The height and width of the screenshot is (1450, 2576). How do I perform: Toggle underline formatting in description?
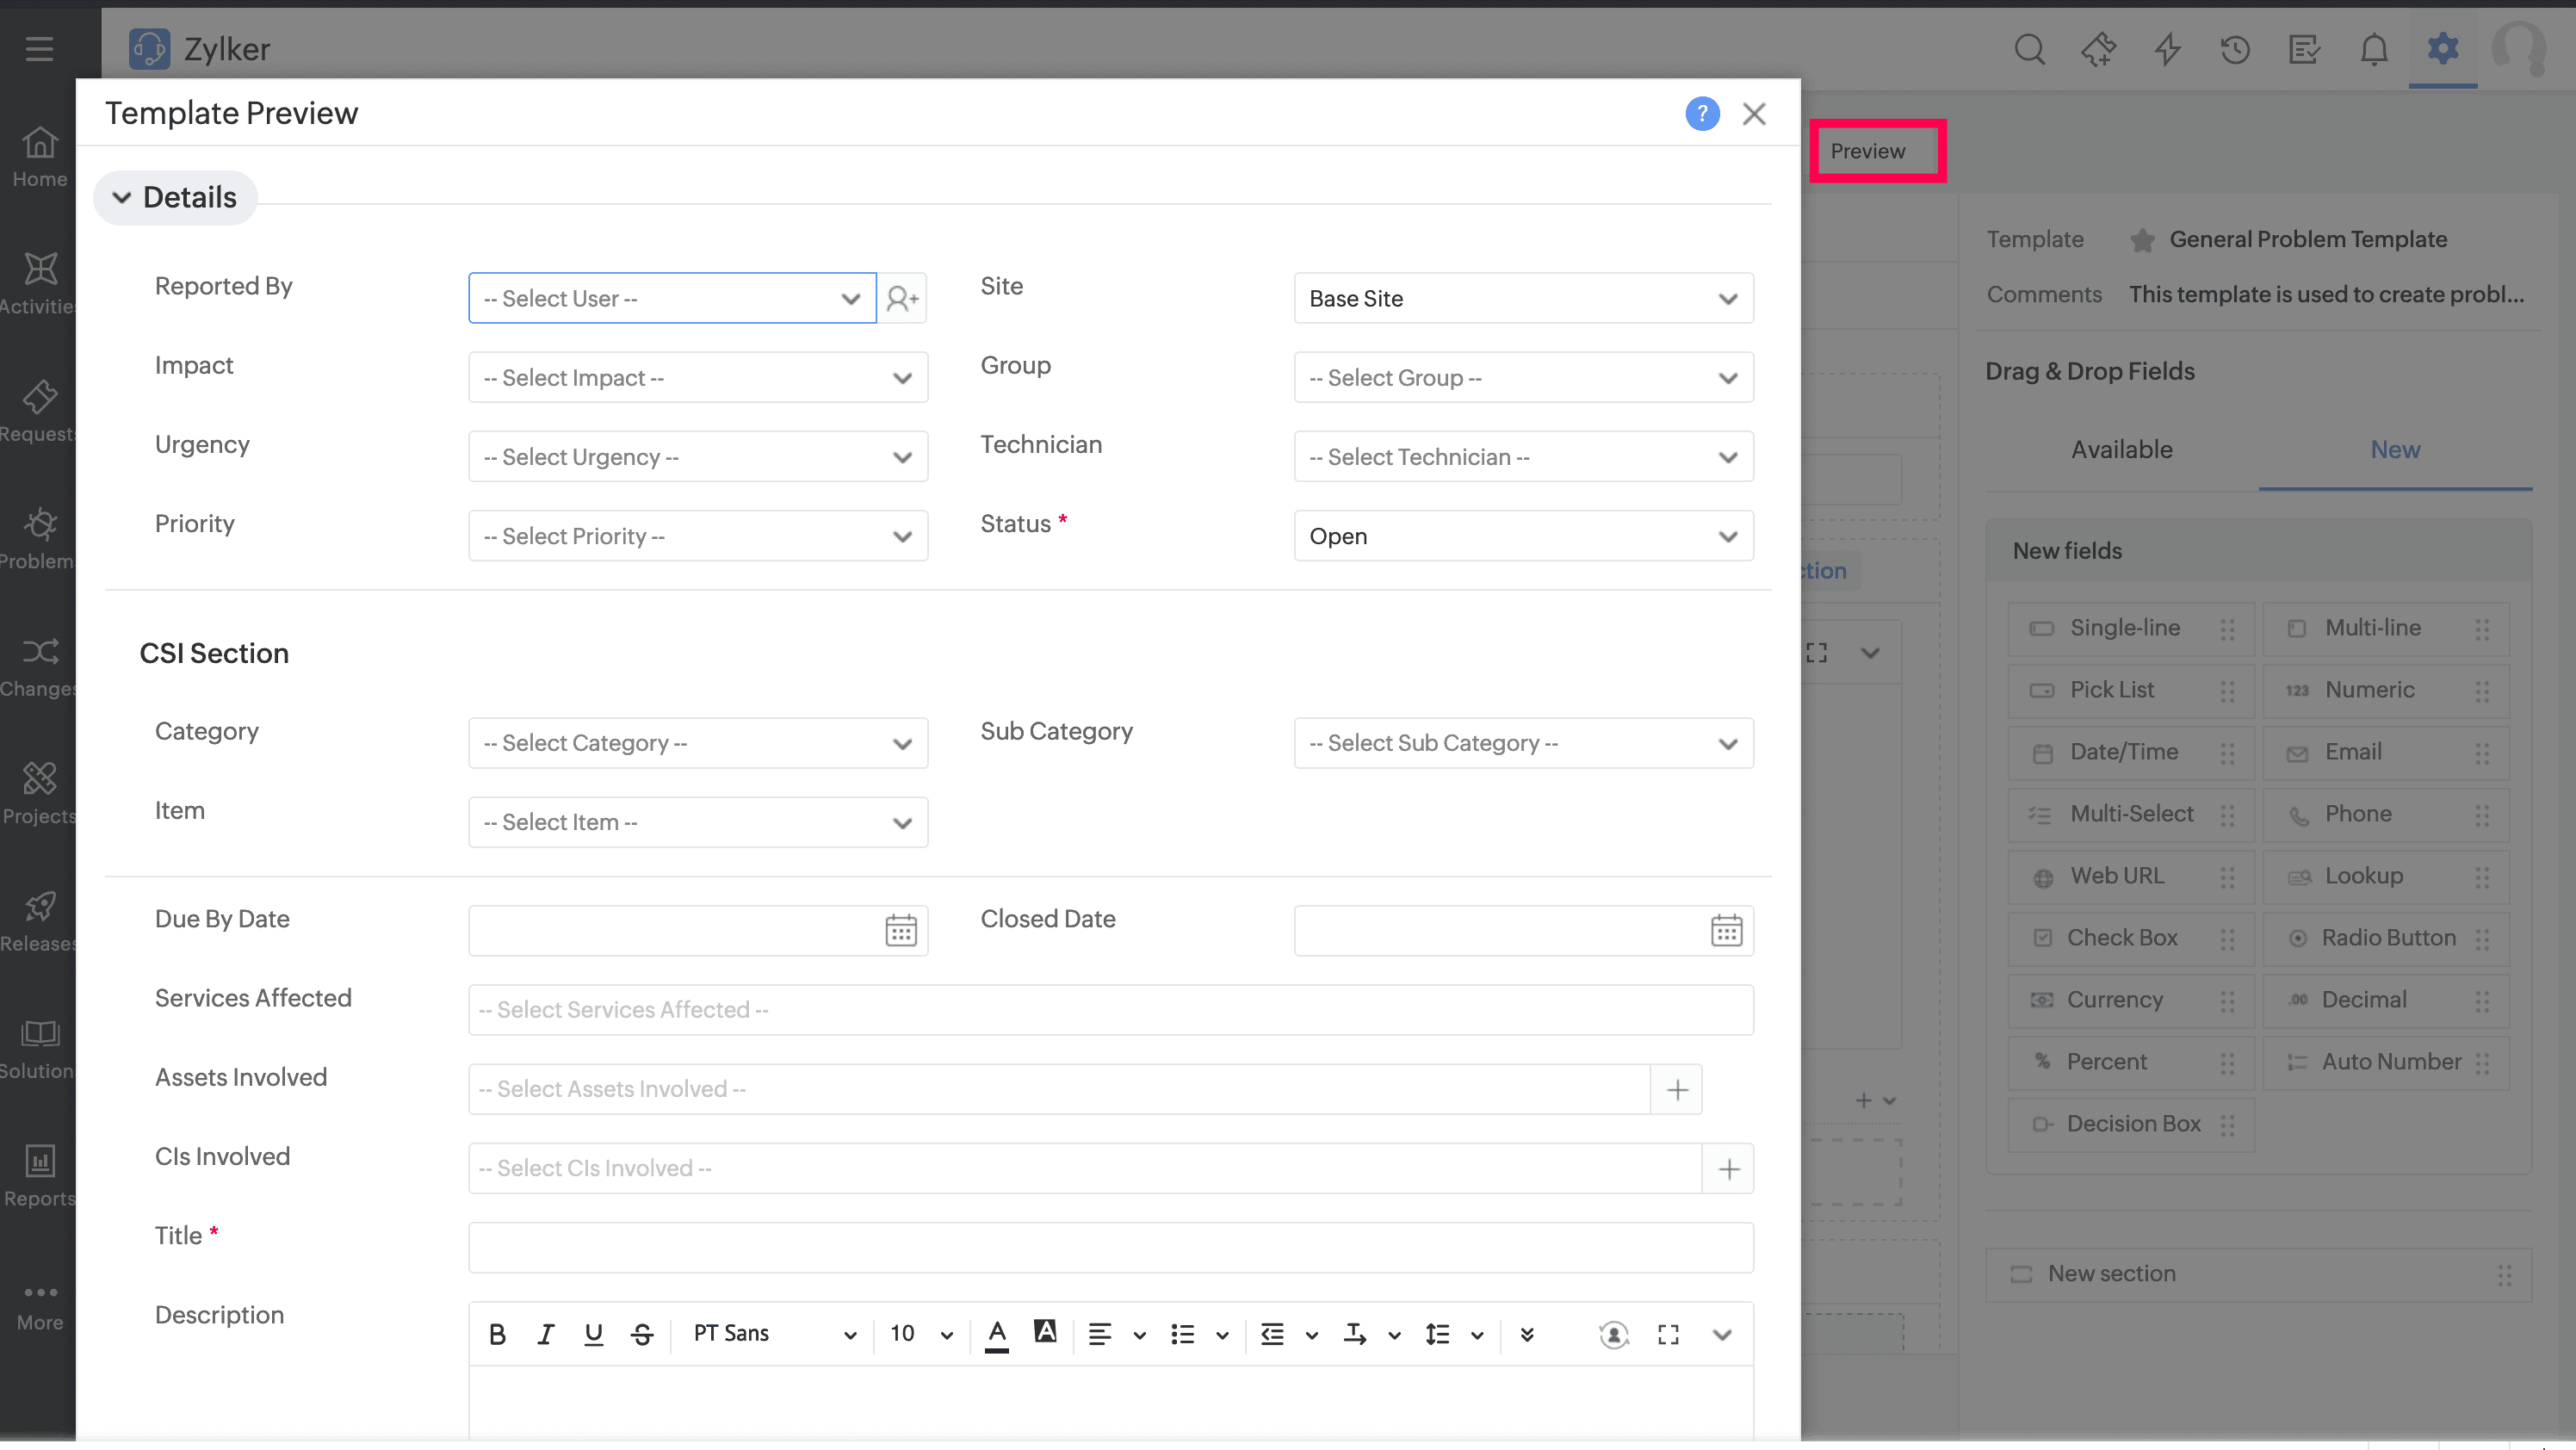[x=593, y=1334]
